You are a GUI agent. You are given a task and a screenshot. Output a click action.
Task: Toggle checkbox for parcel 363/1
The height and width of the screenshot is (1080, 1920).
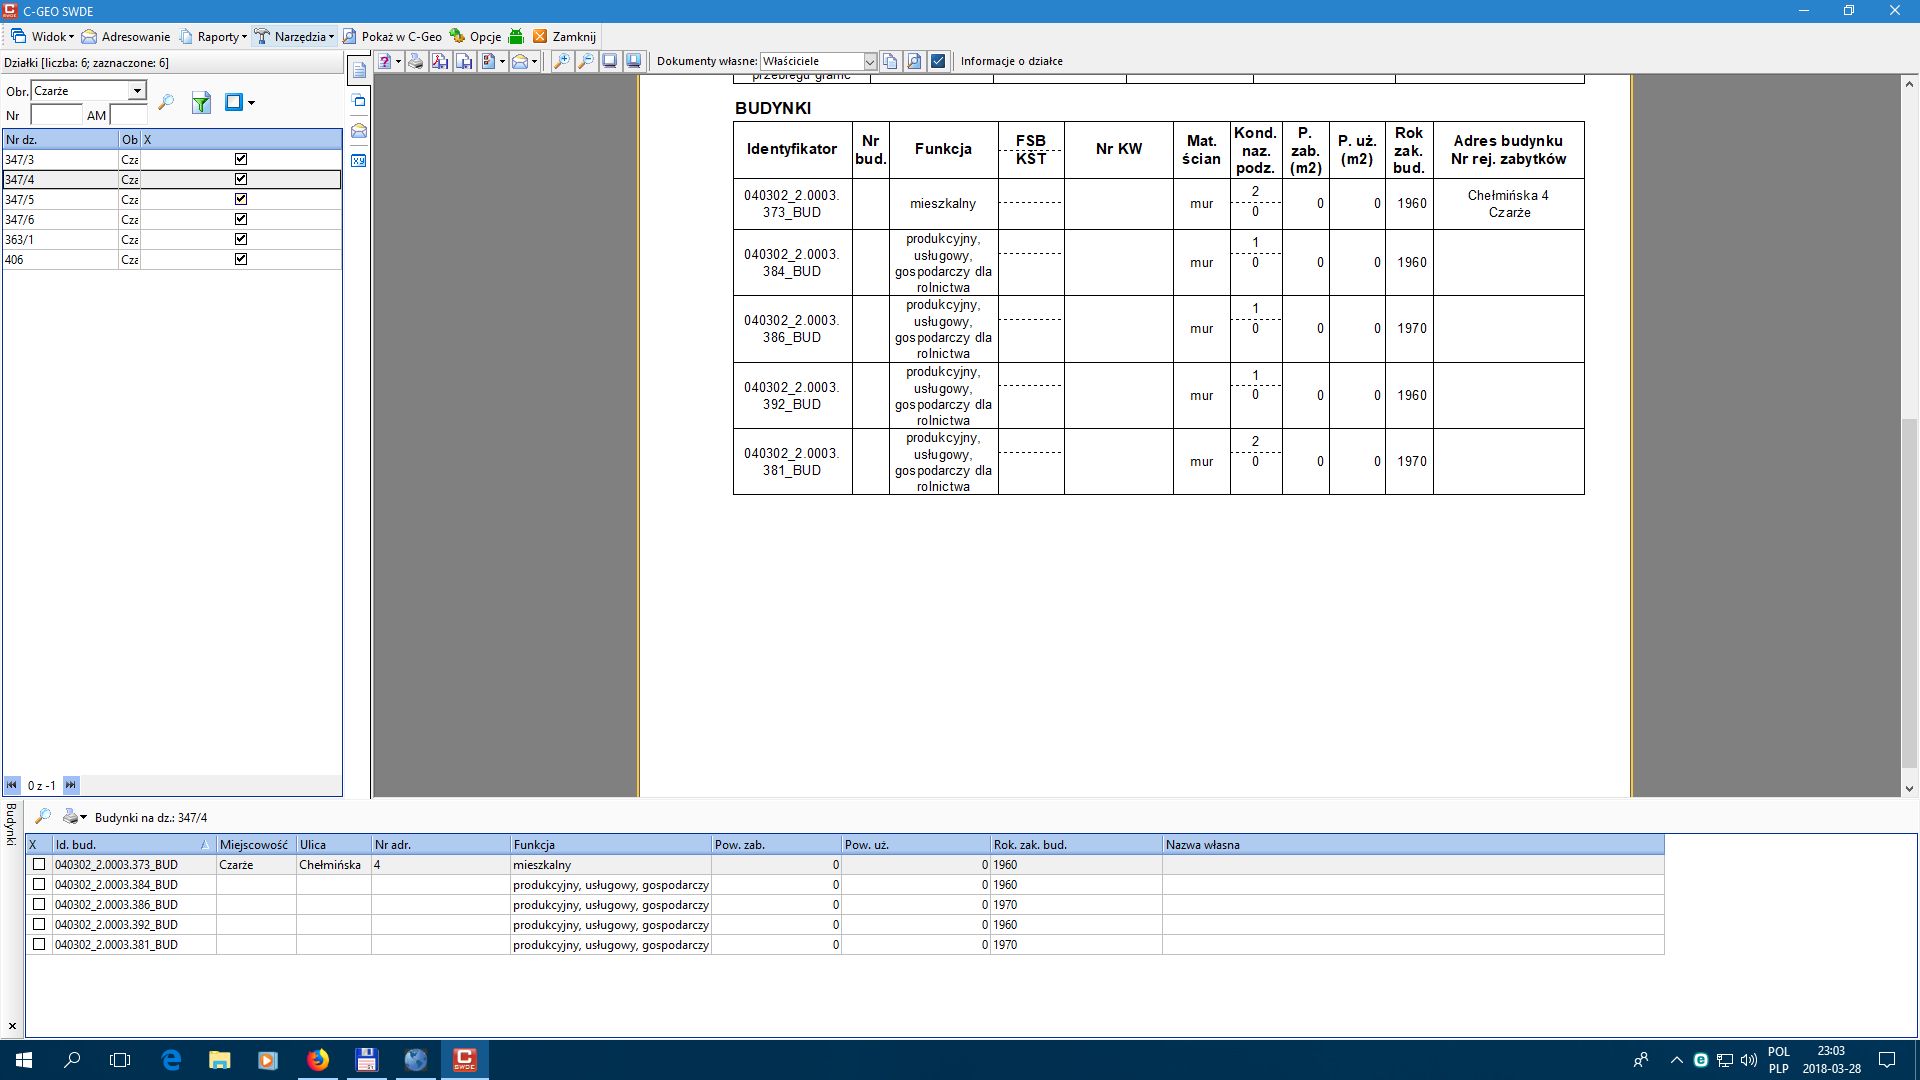point(241,239)
